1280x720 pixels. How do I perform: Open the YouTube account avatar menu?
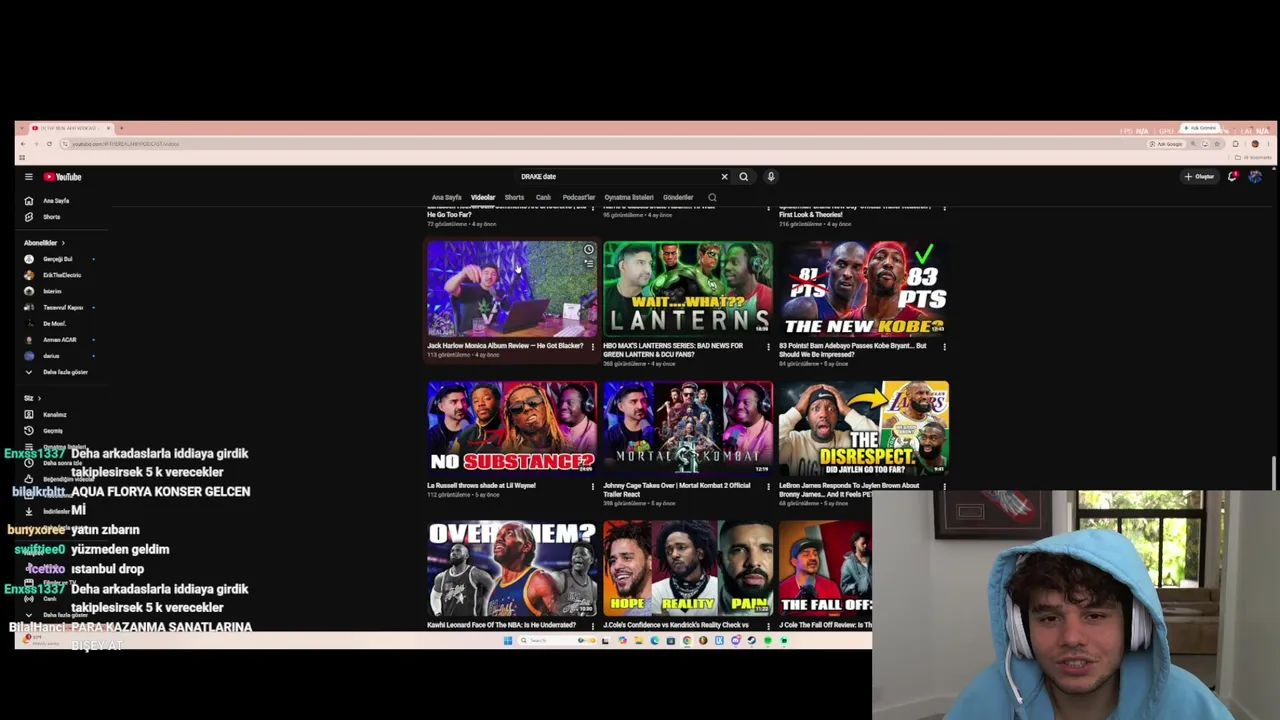pyautogui.click(x=1255, y=177)
